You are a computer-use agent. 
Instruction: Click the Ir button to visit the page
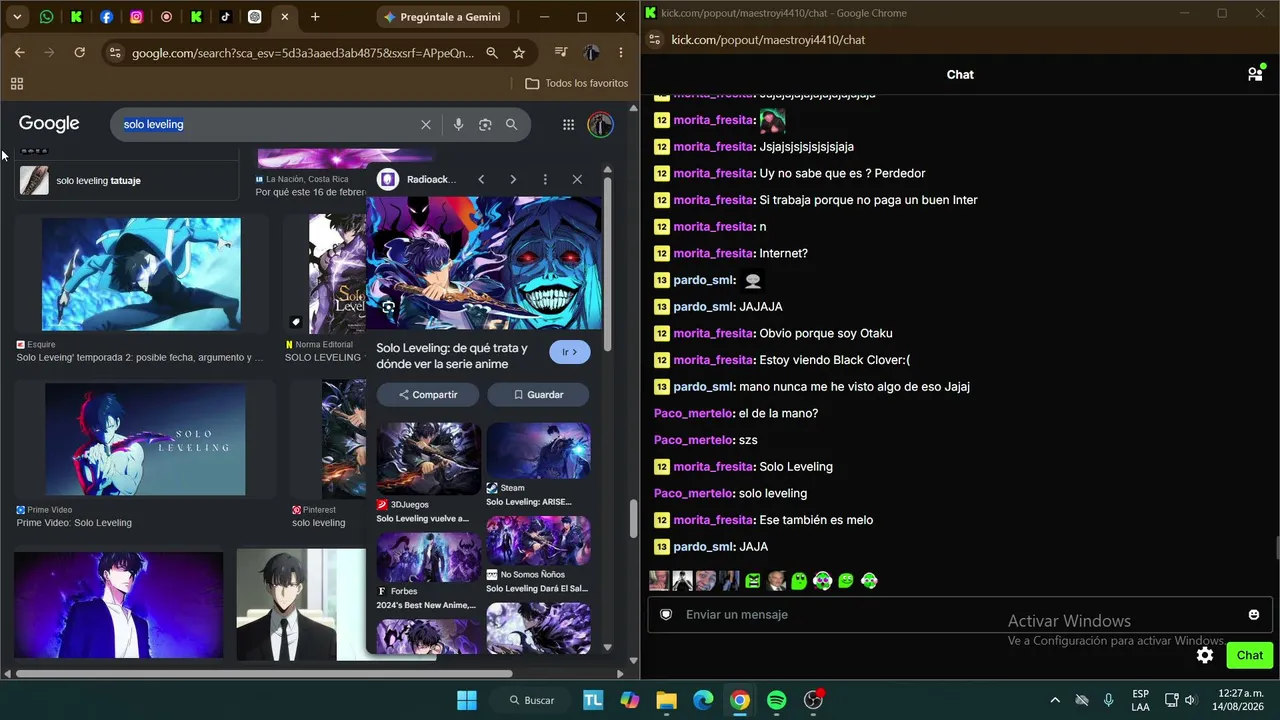(570, 352)
